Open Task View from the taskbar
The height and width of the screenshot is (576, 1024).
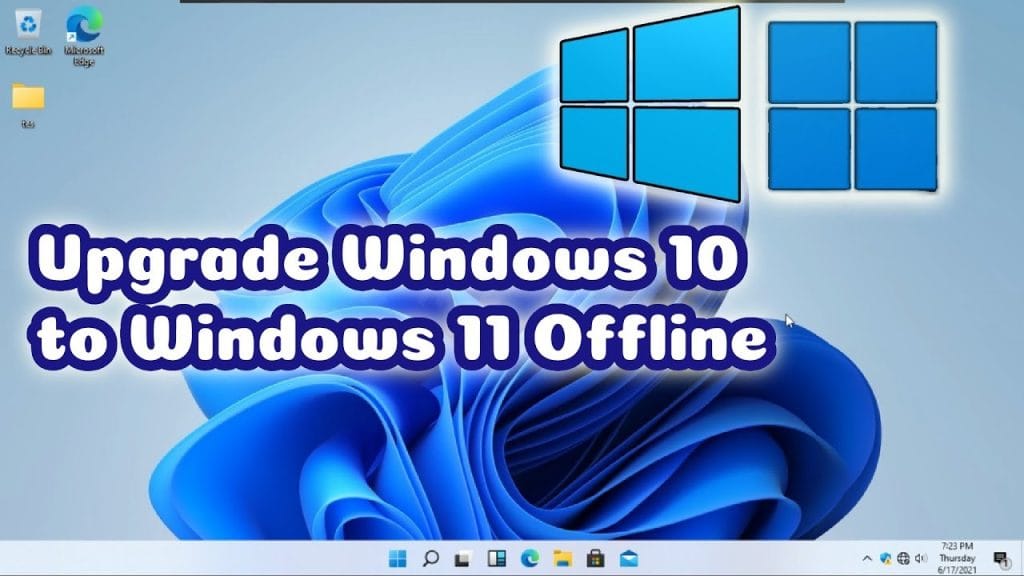462,558
